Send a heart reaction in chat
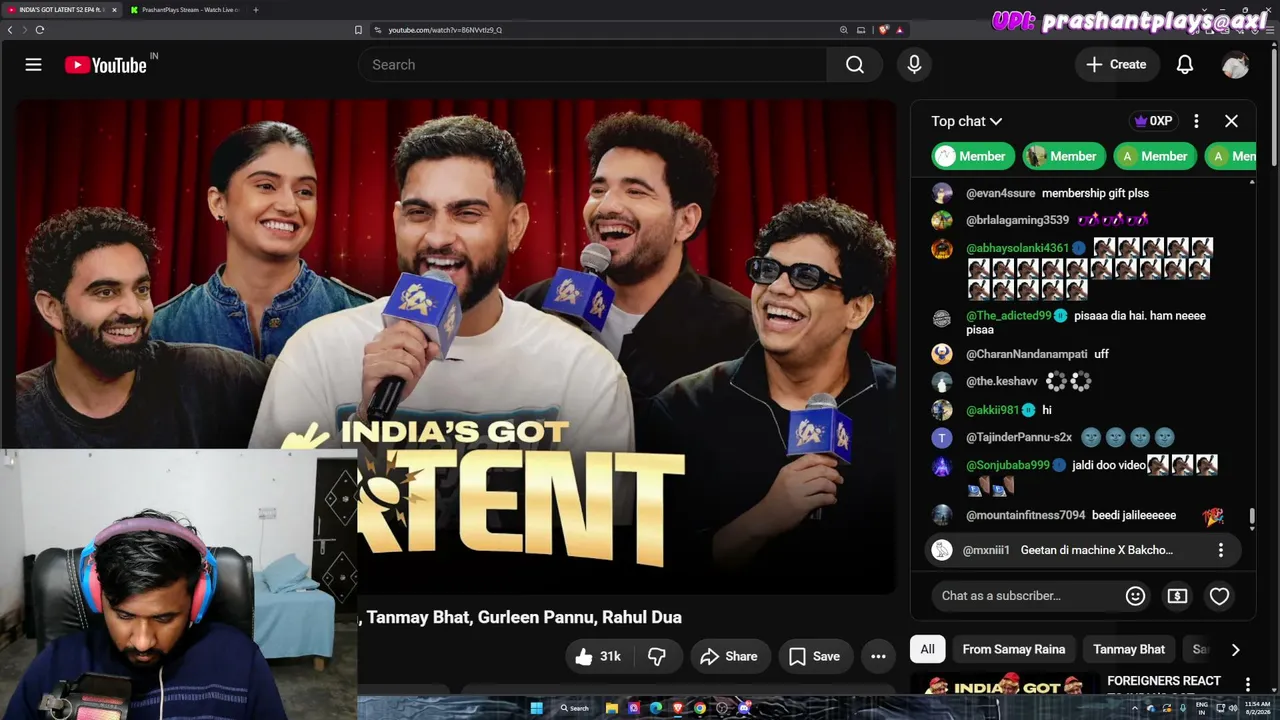The width and height of the screenshot is (1280, 720). tap(1219, 596)
